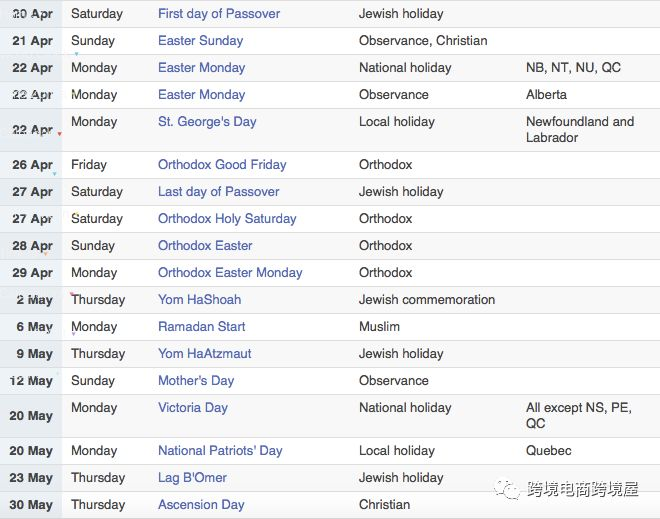Open the Easter Monday national holiday link
The width and height of the screenshot is (660, 519).
pos(202,67)
